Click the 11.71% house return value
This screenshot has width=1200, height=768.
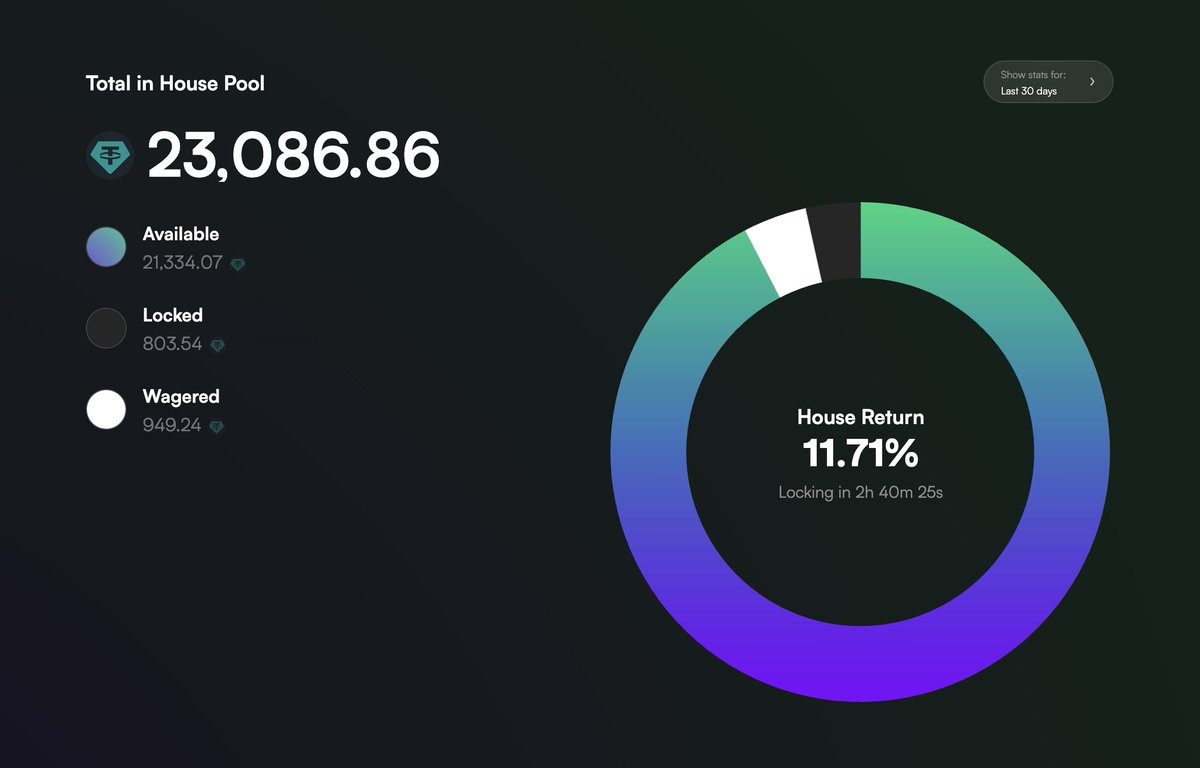(861, 453)
